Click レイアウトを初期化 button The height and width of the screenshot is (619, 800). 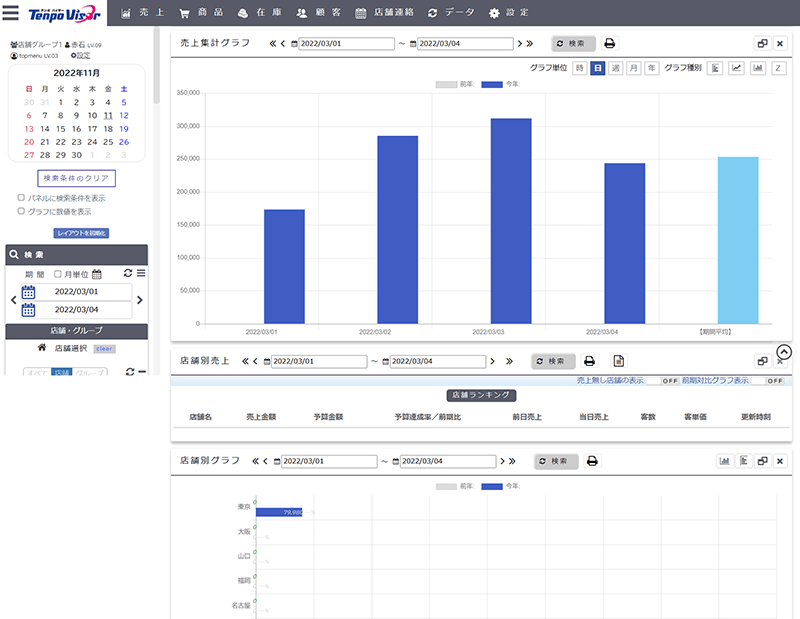(x=81, y=233)
